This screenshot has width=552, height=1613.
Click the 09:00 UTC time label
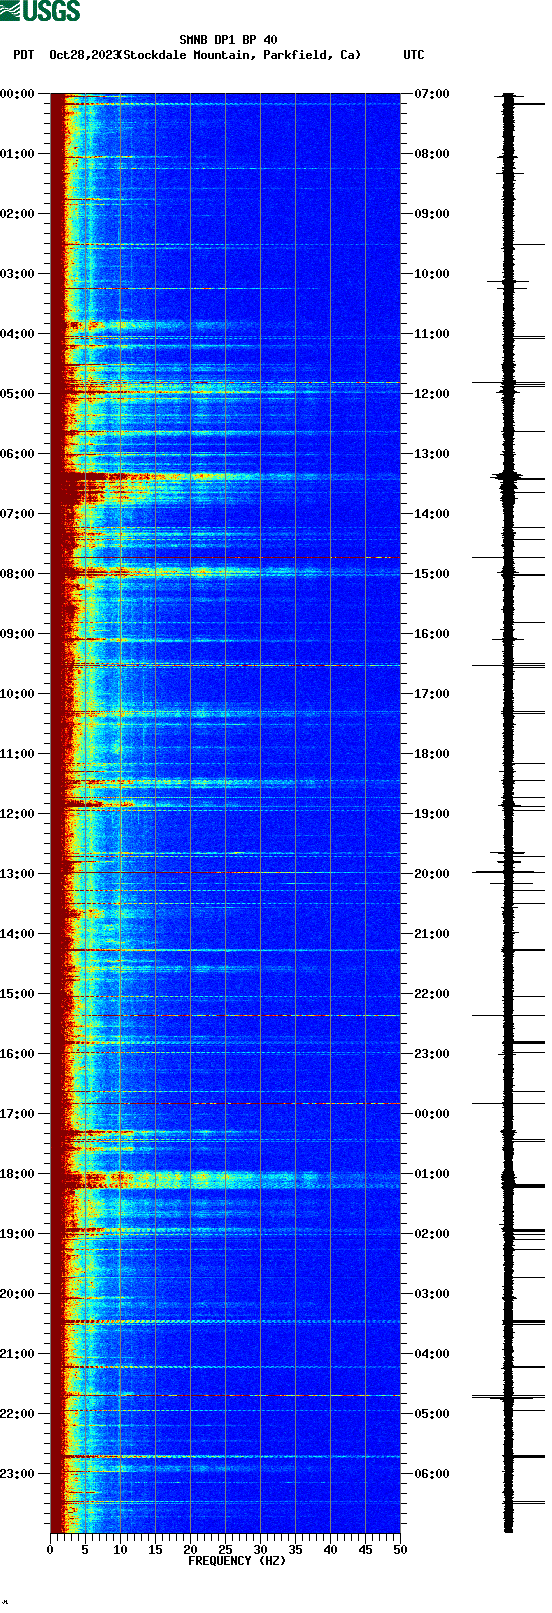coord(432,214)
